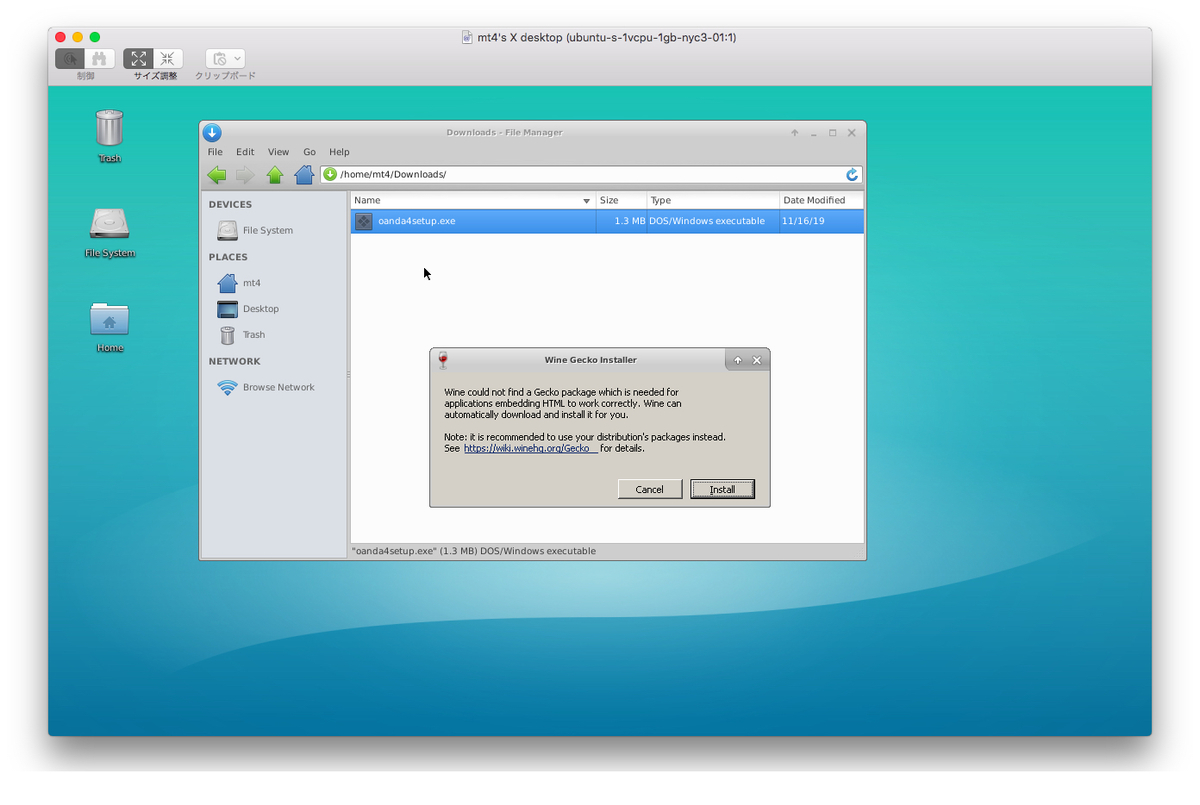Open home folder via house toolbar icon
The image size is (1200, 805).
[x=304, y=175]
